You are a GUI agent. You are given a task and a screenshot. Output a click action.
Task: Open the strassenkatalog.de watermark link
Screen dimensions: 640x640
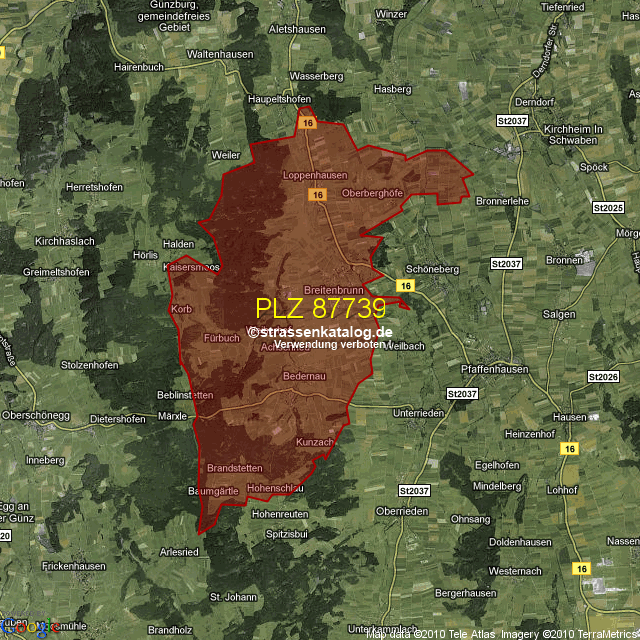(322, 332)
